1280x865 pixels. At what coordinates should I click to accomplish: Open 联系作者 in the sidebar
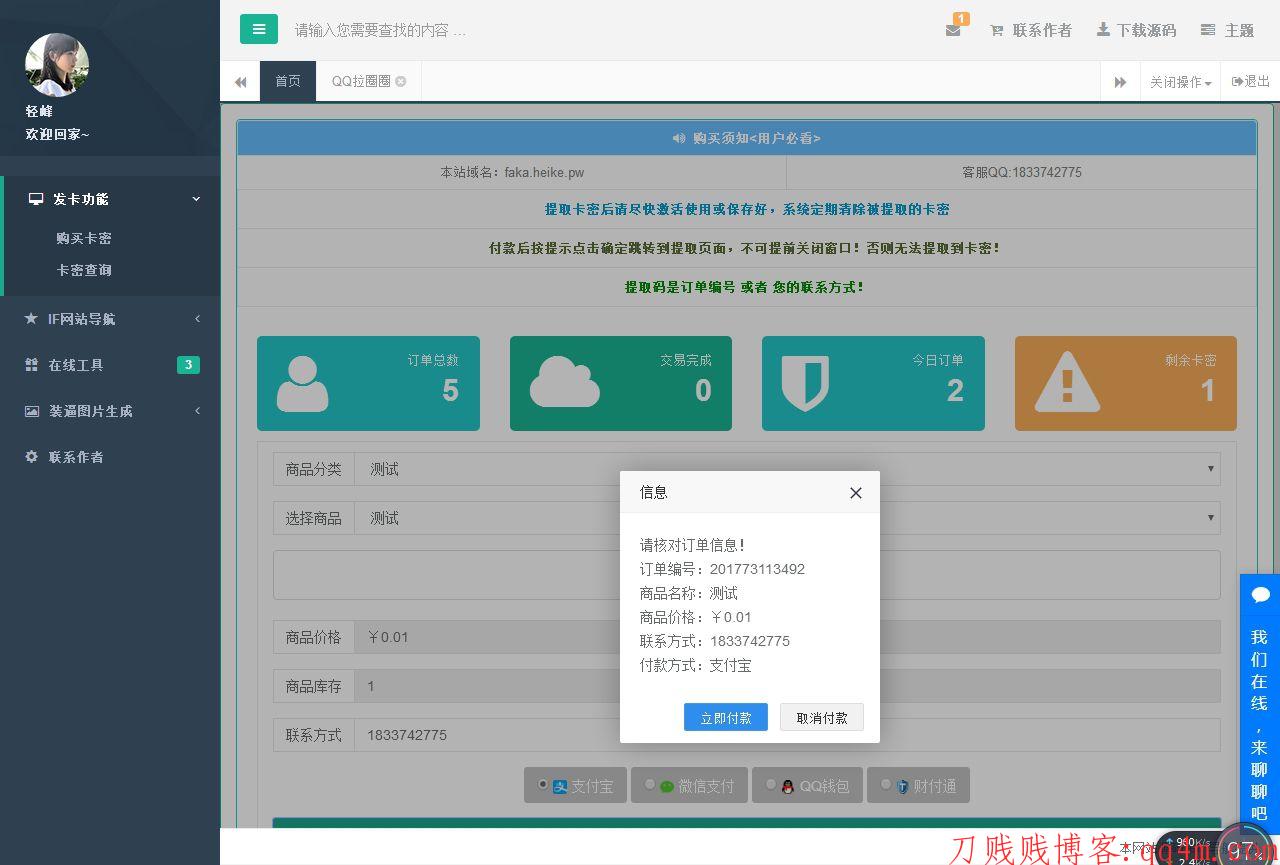(110, 457)
